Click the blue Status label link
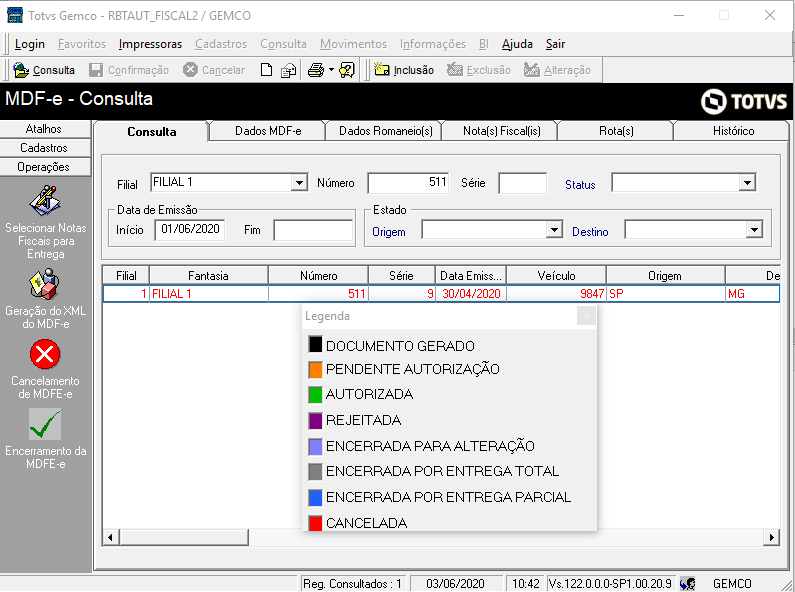Image resolution: width=795 pixels, height=592 pixels. 580,184
